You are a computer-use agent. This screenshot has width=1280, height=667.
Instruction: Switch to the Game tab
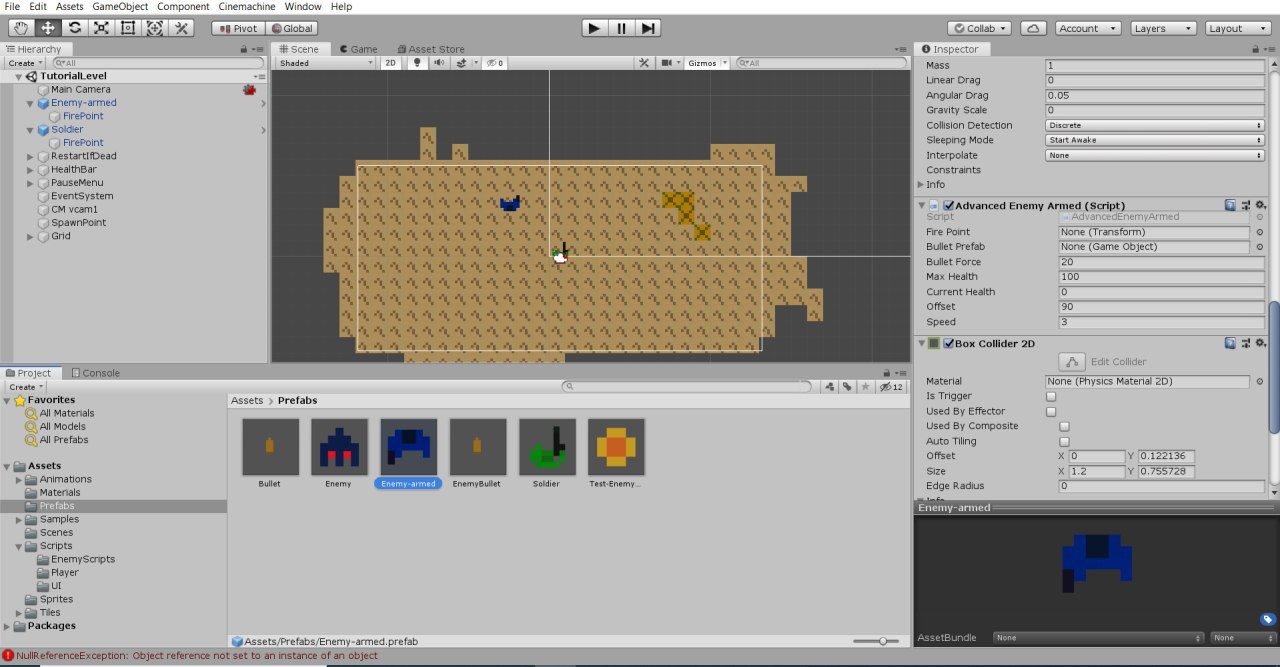(x=358, y=49)
